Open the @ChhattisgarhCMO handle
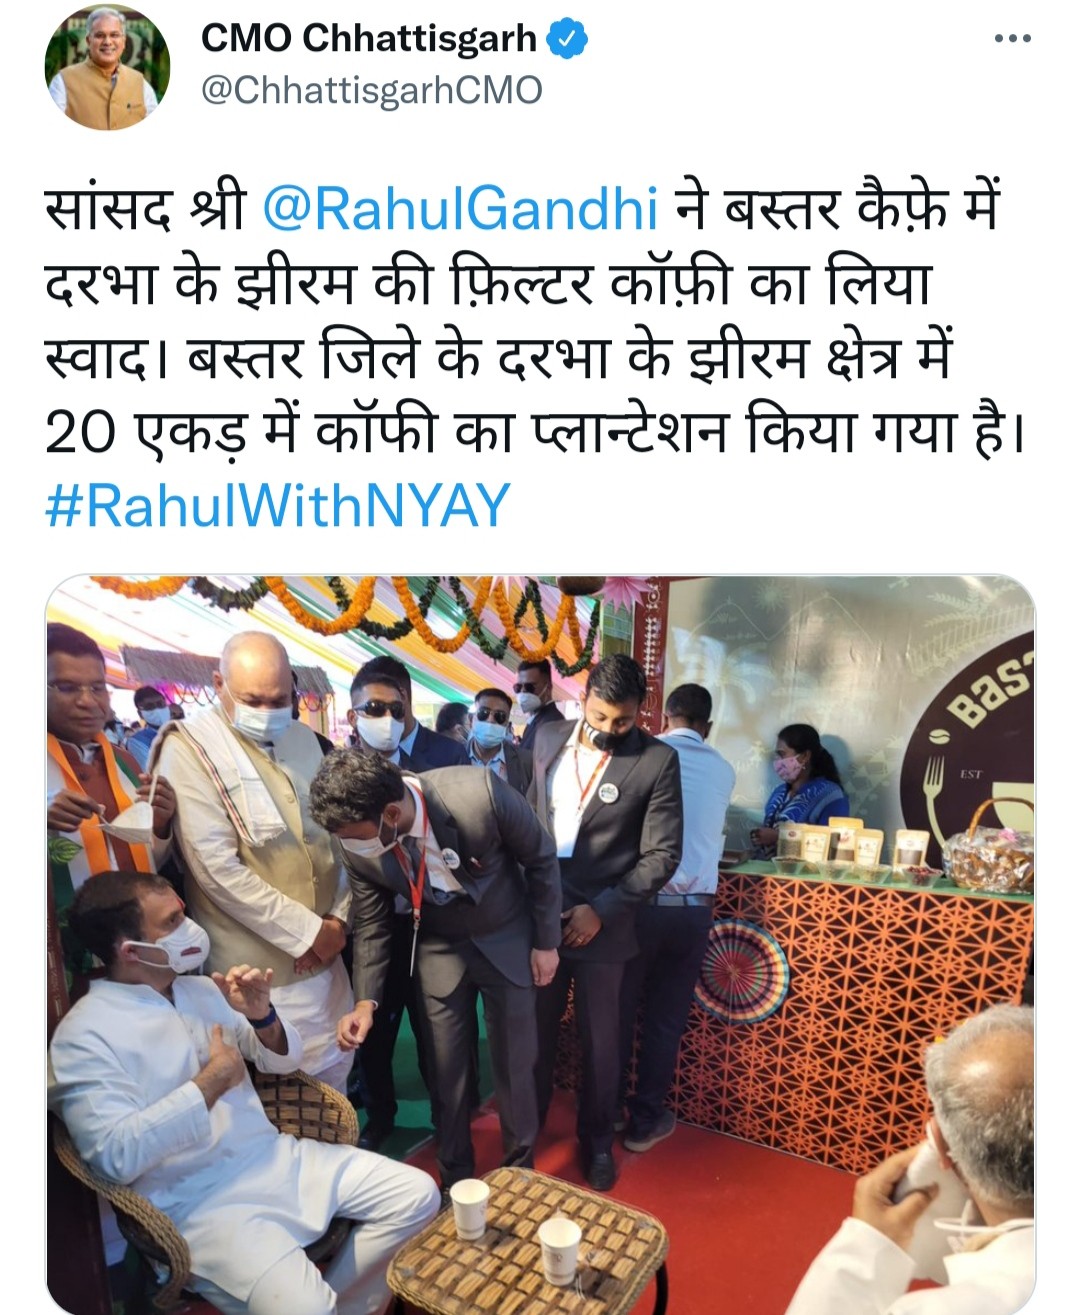1080x1315 pixels. [x=372, y=90]
